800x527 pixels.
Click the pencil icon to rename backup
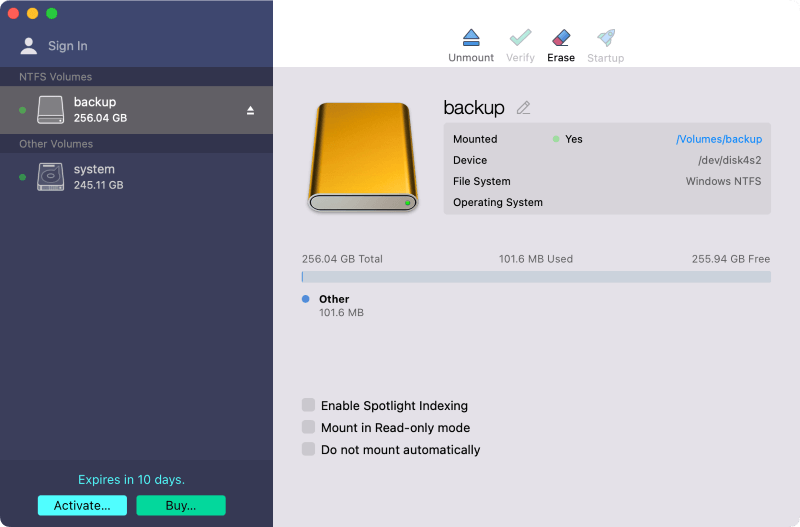tap(523, 108)
